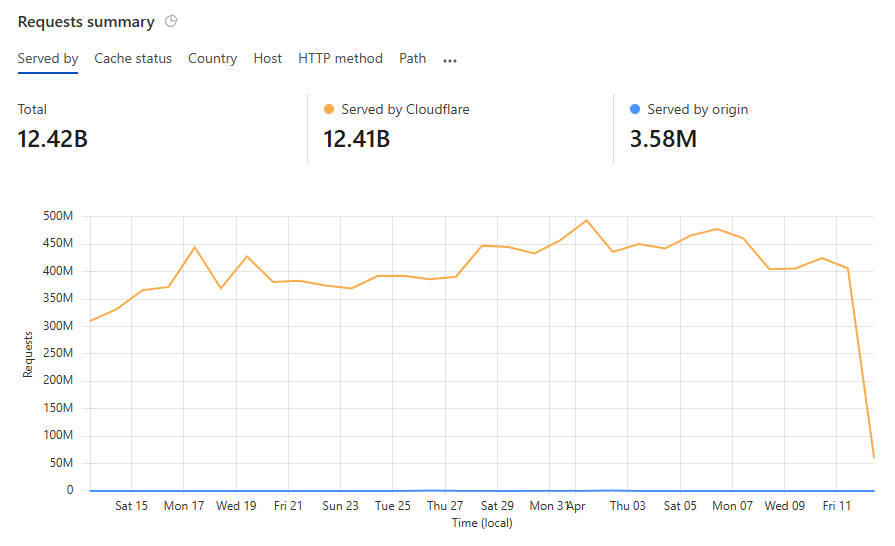The height and width of the screenshot is (546, 895).
Task: Click the 200M y-axis label
Action: [58, 380]
